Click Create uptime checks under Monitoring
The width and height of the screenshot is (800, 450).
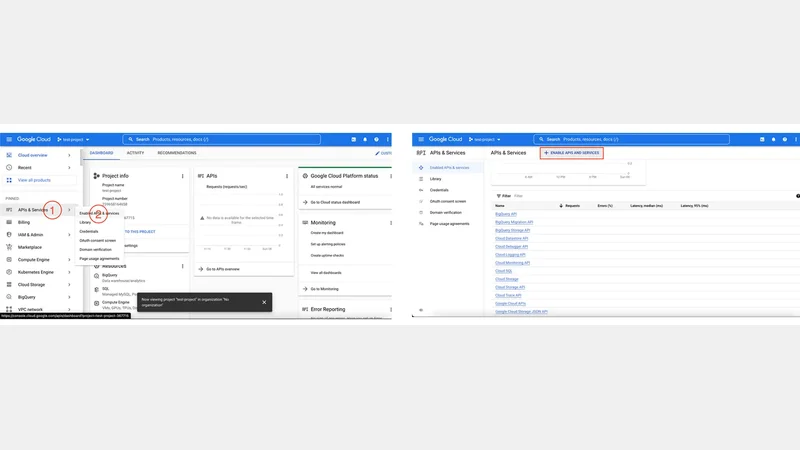pos(327,256)
